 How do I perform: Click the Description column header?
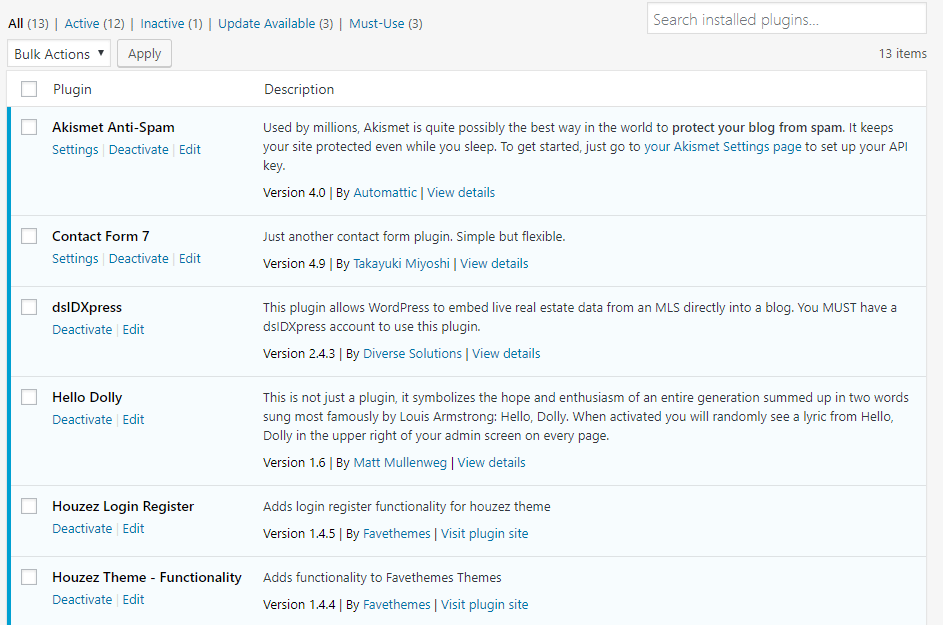pos(299,89)
